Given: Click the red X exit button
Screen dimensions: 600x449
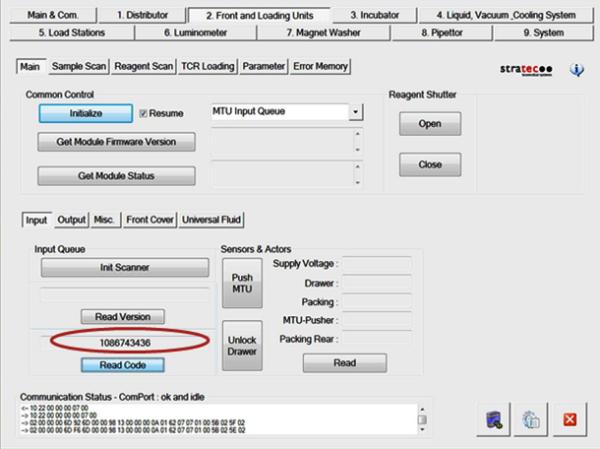Looking at the screenshot, I should coord(570,420).
